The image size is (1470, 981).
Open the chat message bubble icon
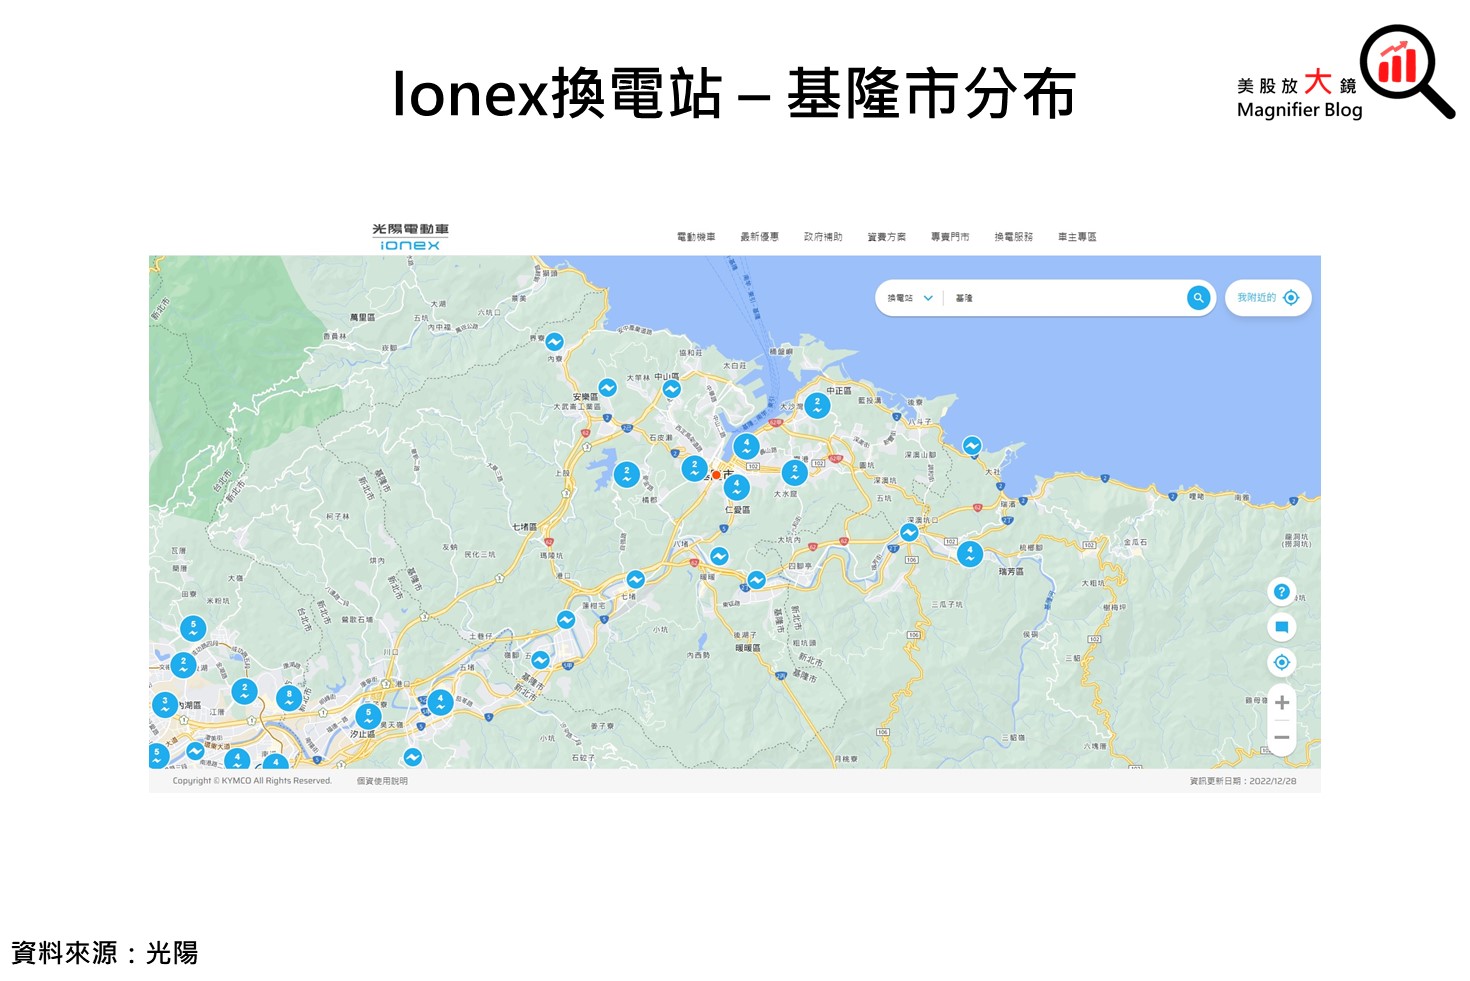[x=1281, y=627]
